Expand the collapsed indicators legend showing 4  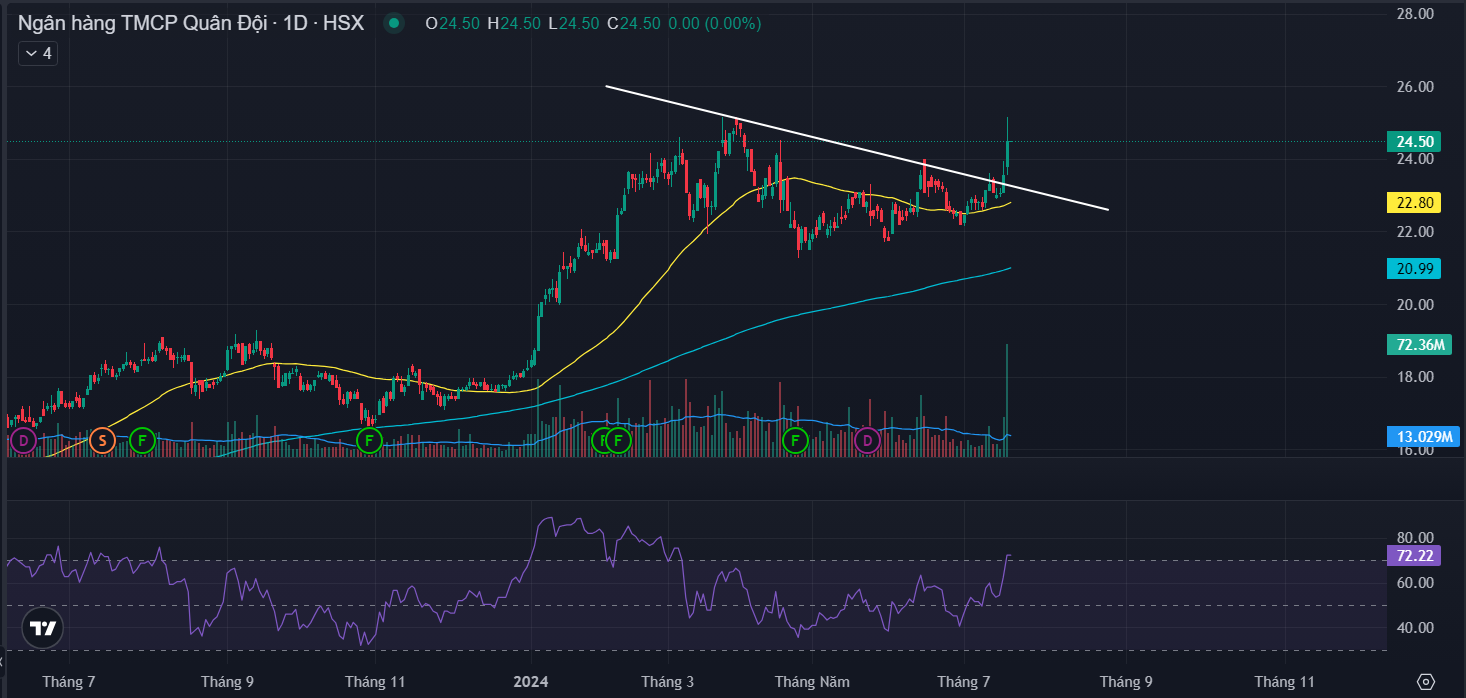click(38, 54)
